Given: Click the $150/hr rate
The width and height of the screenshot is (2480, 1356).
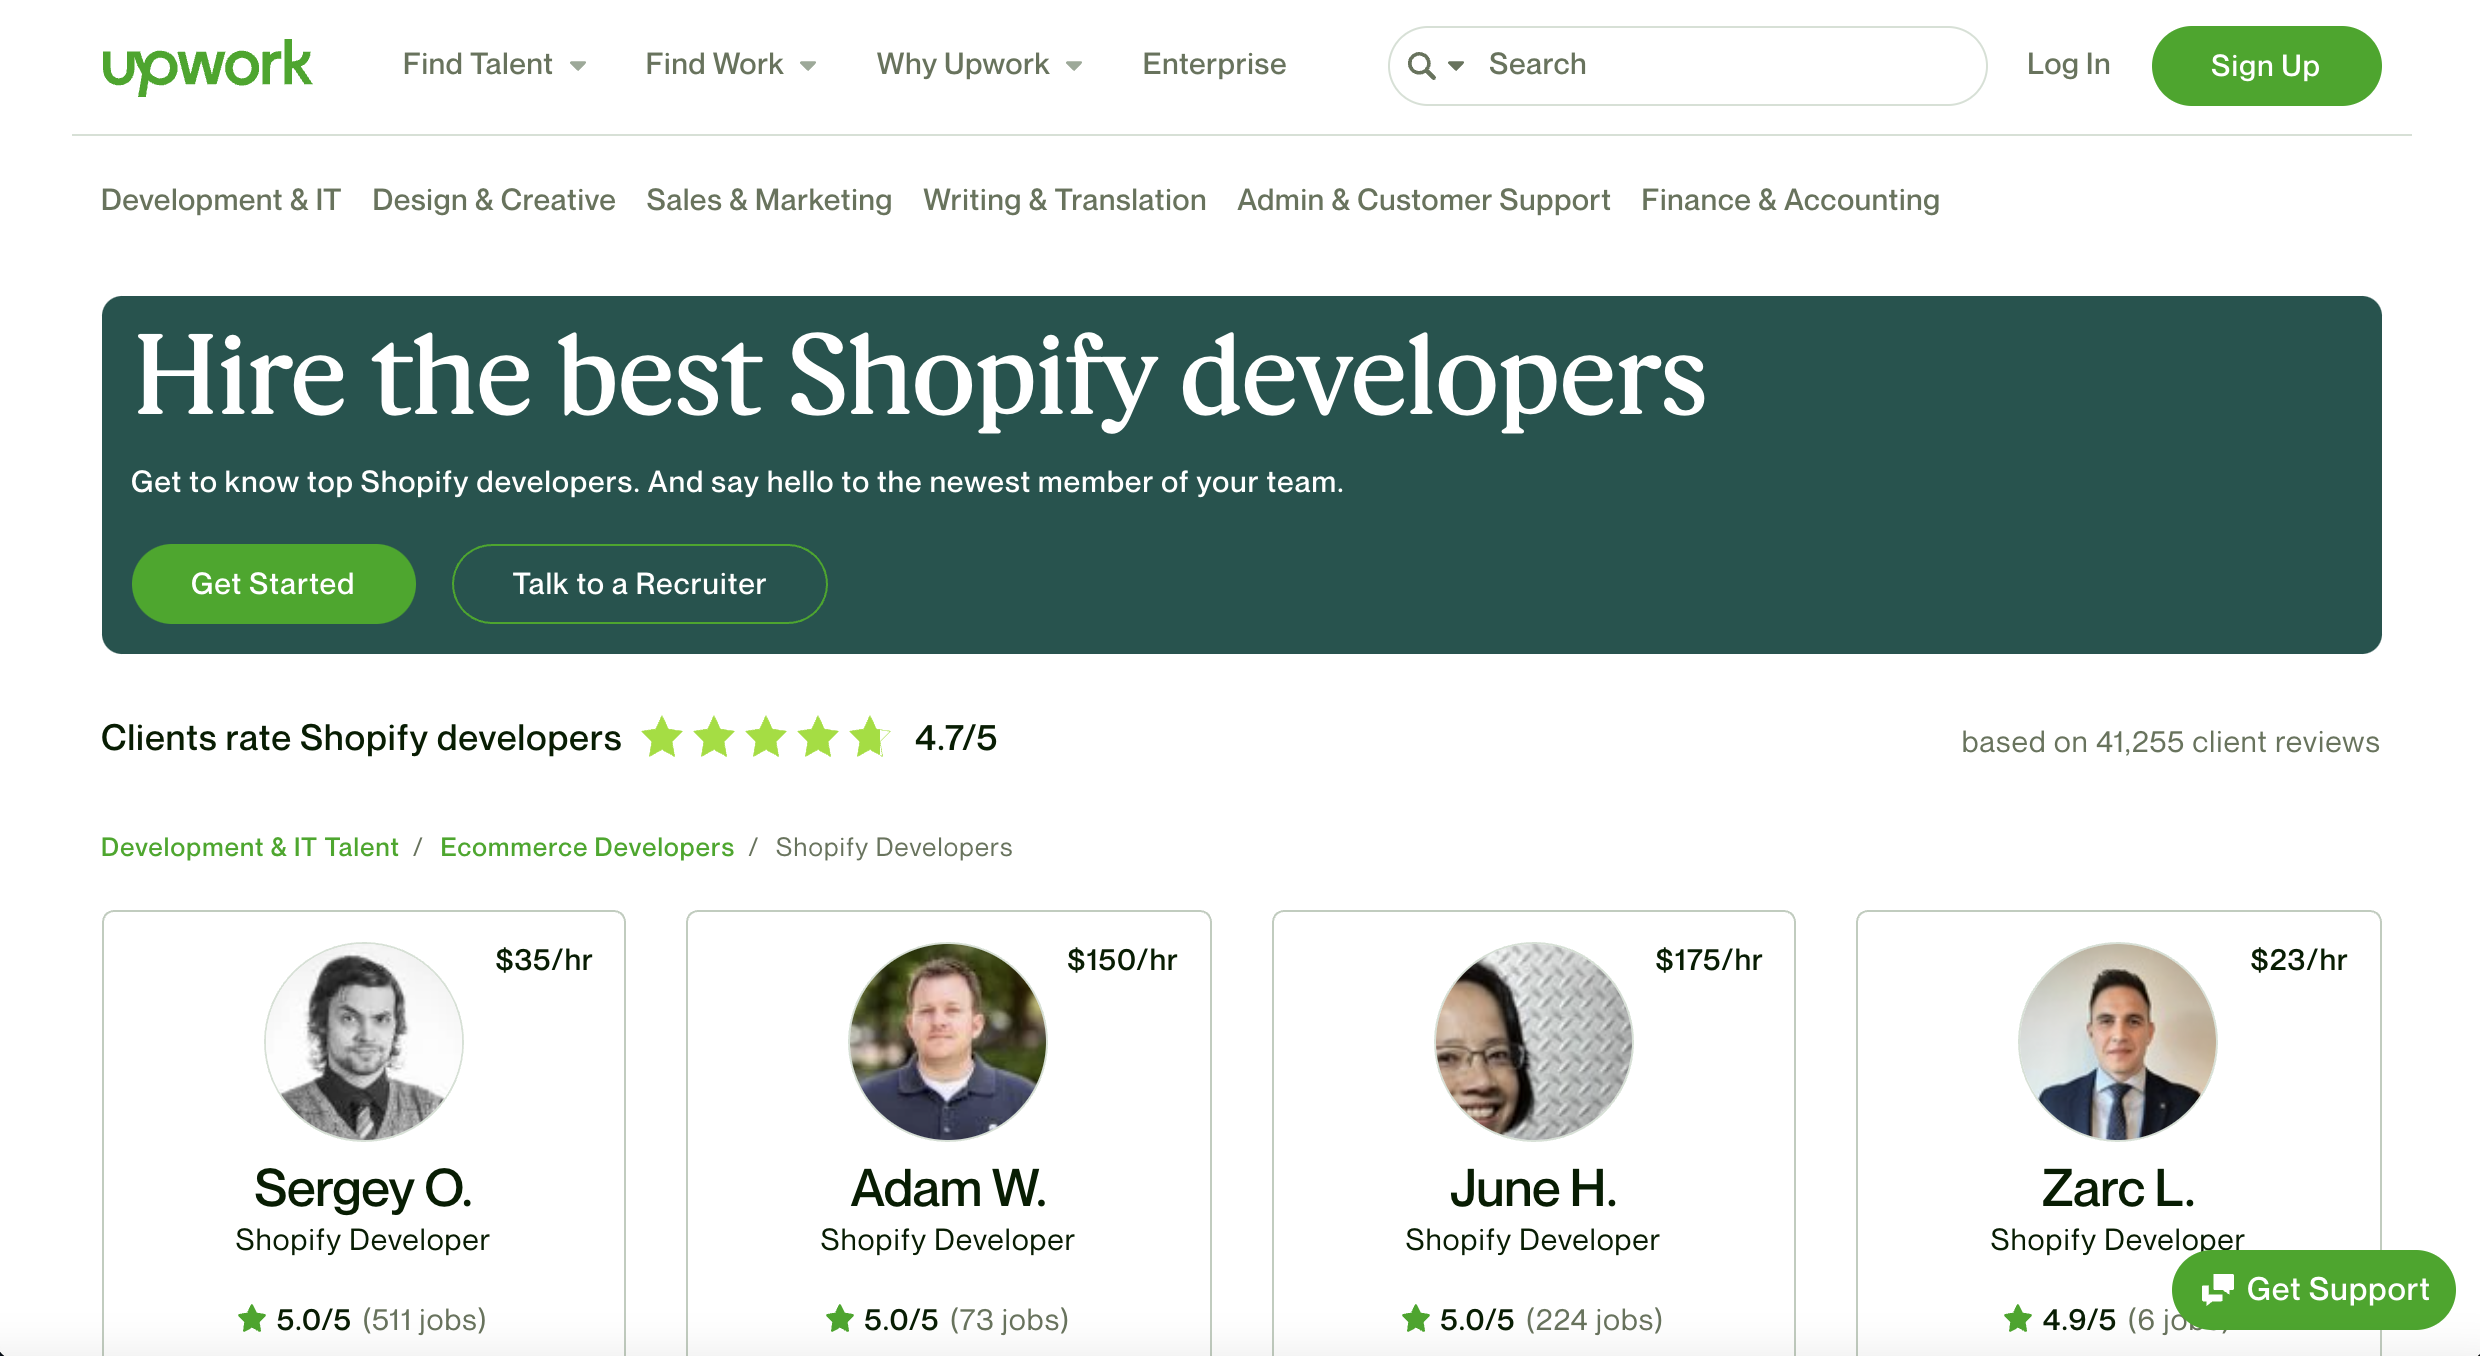Looking at the screenshot, I should (x=1122, y=960).
